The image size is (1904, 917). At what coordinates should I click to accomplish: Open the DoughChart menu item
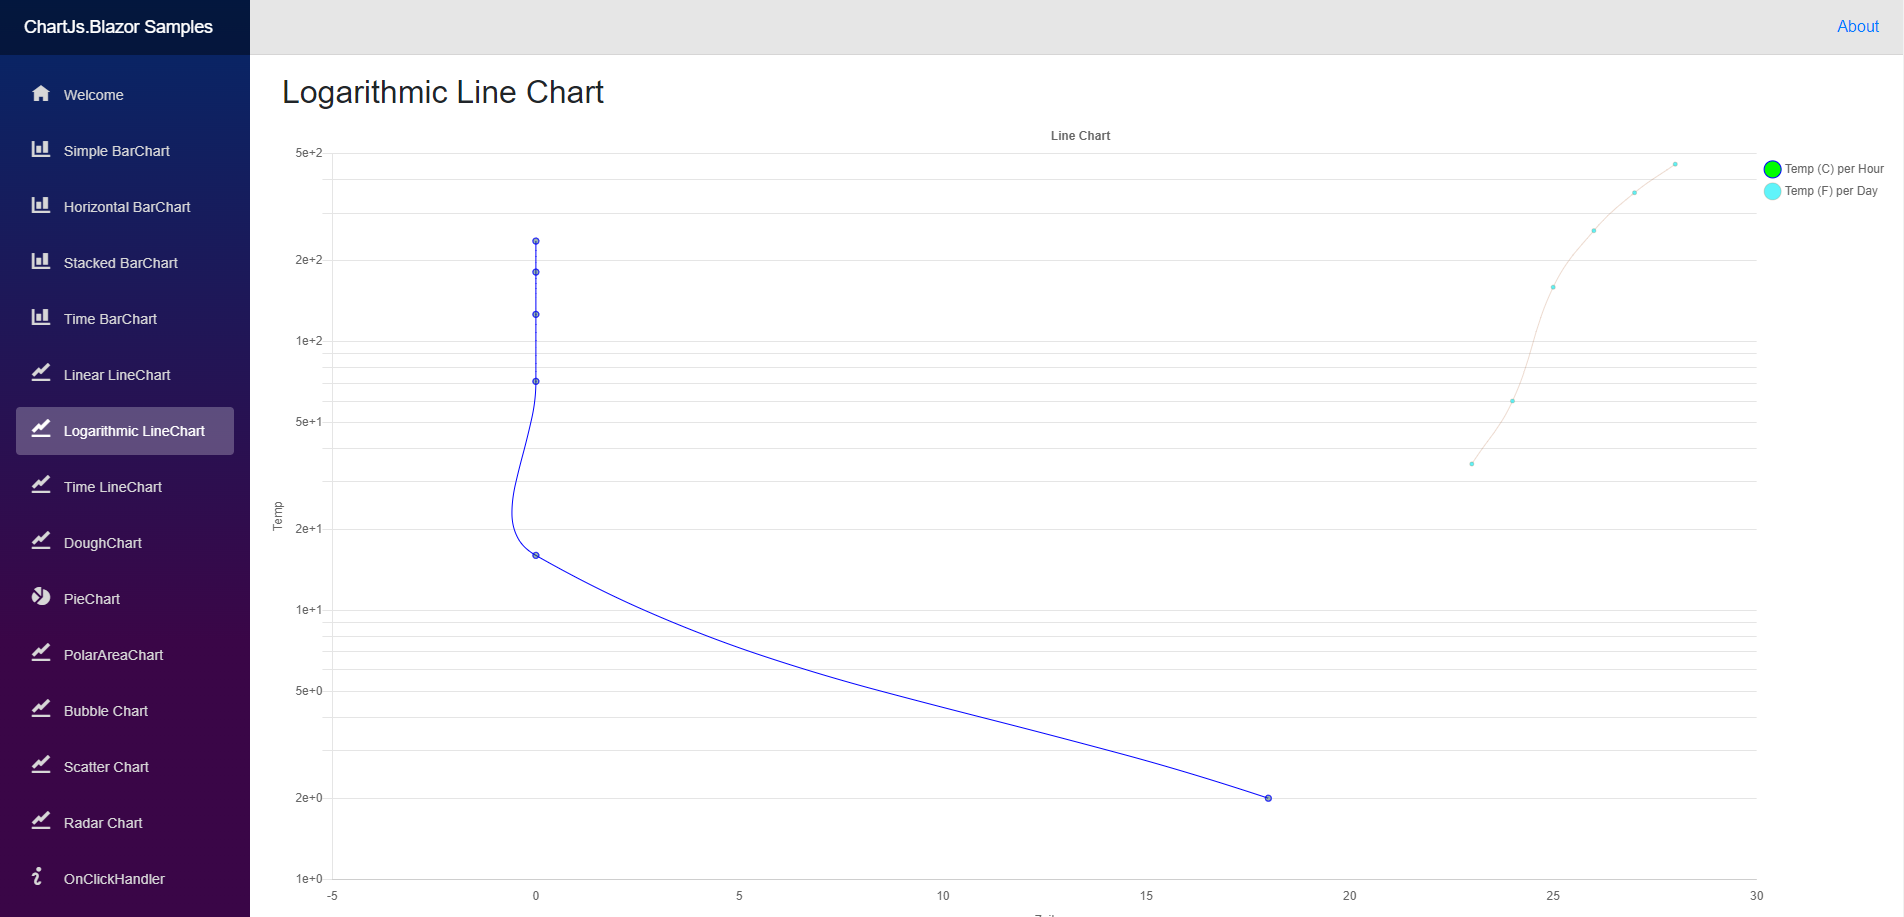tap(103, 543)
